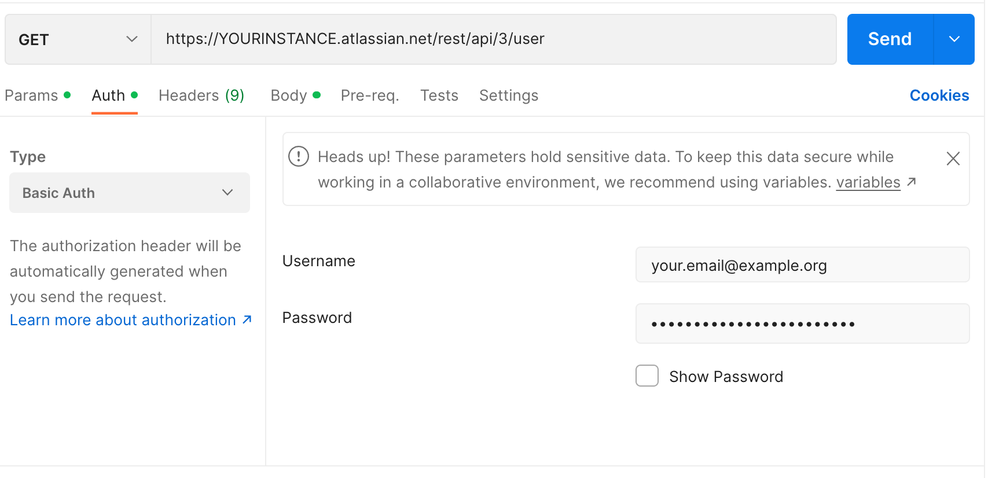Screen dimensions: 999x478
Task: Open the Cookies link
Action: pos(939,96)
